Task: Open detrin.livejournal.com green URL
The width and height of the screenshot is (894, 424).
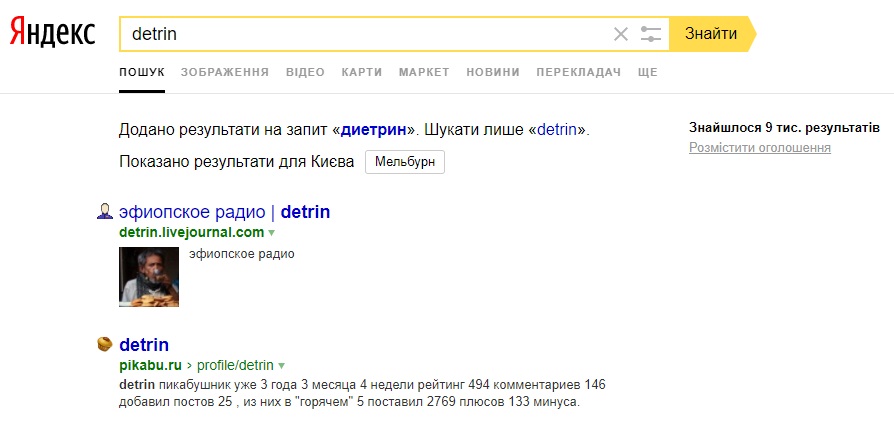Action: [192, 232]
